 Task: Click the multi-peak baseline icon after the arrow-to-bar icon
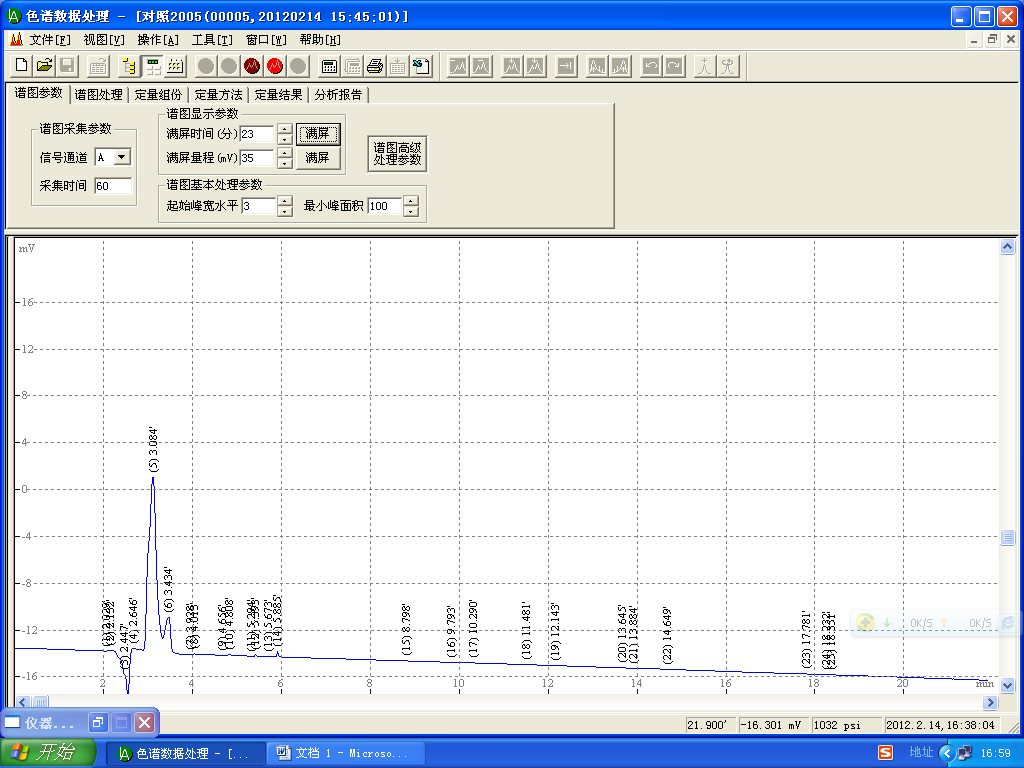click(597, 66)
